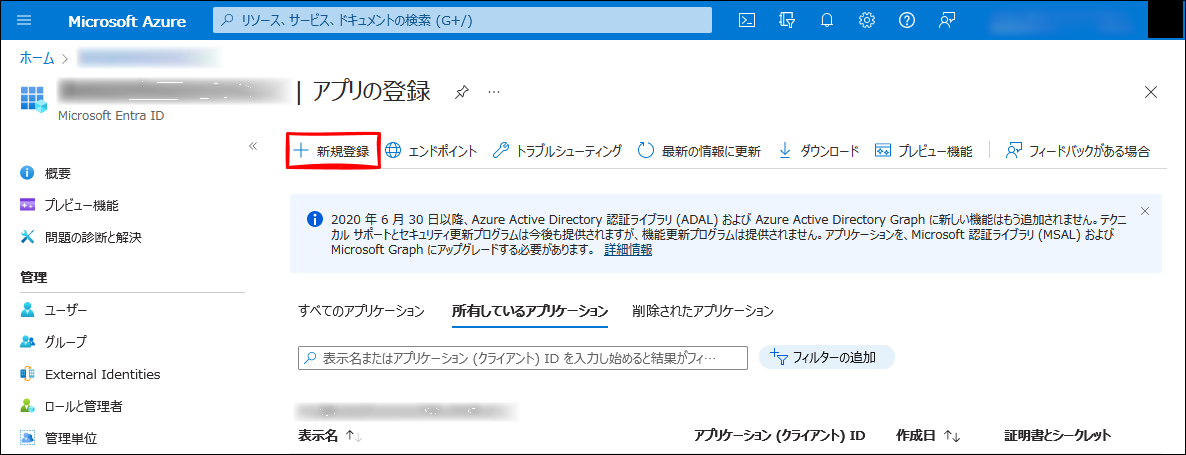Sort by 表示名 column arrows
Screen dimensions: 1186x455
pyautogui.click(x=353, y=436)
